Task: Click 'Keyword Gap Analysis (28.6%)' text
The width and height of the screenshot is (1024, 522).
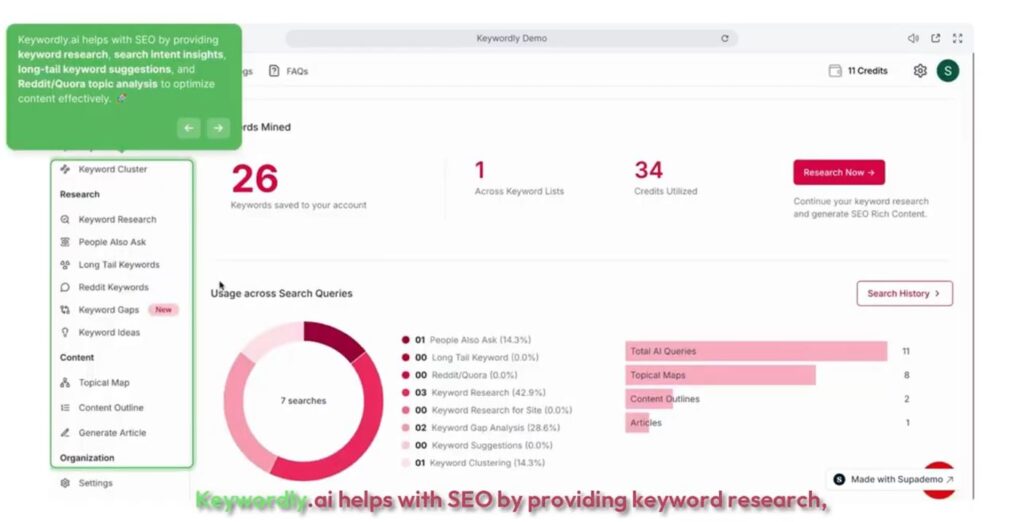Action: point(496,428)
